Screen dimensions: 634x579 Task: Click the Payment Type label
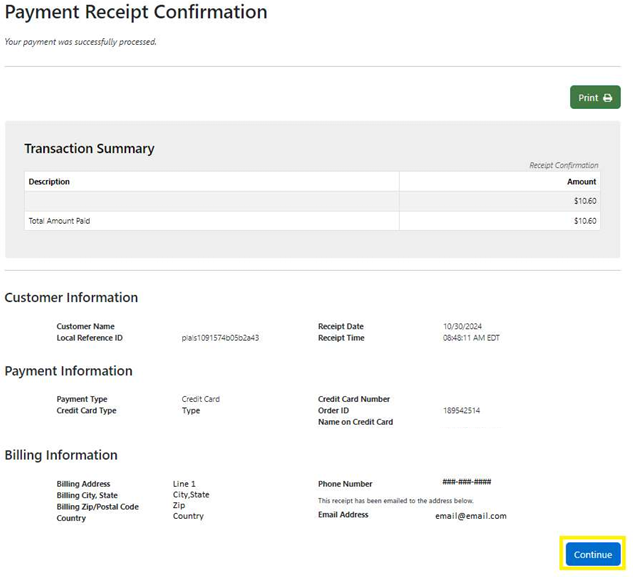click(x=82, y=399)
